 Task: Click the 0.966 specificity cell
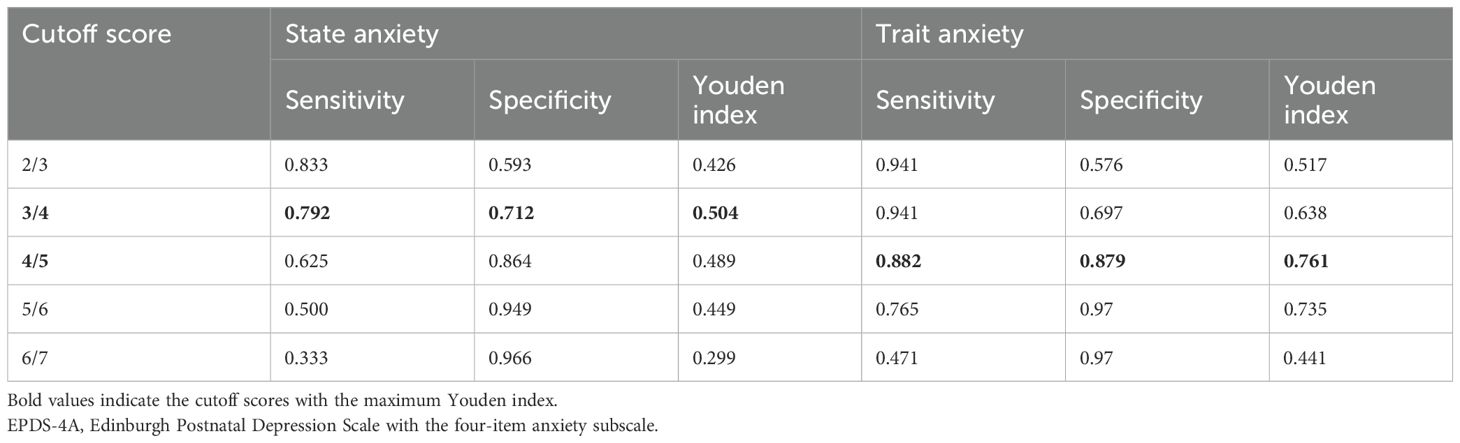coord(510,356)
